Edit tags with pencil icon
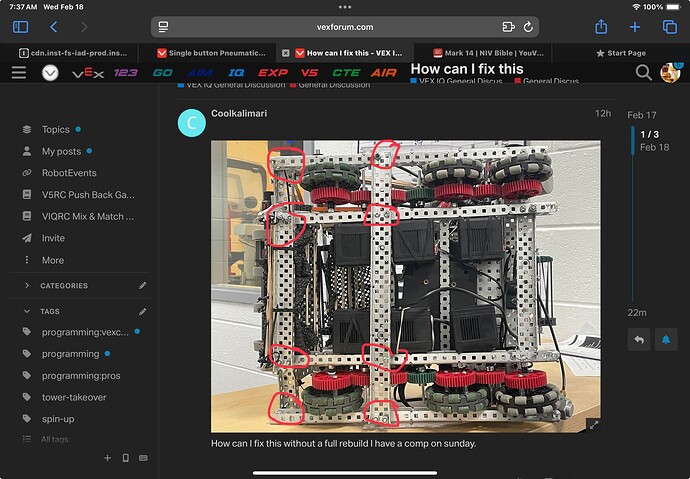The width and height of the screenshot is (690, 479). point(142,311)
